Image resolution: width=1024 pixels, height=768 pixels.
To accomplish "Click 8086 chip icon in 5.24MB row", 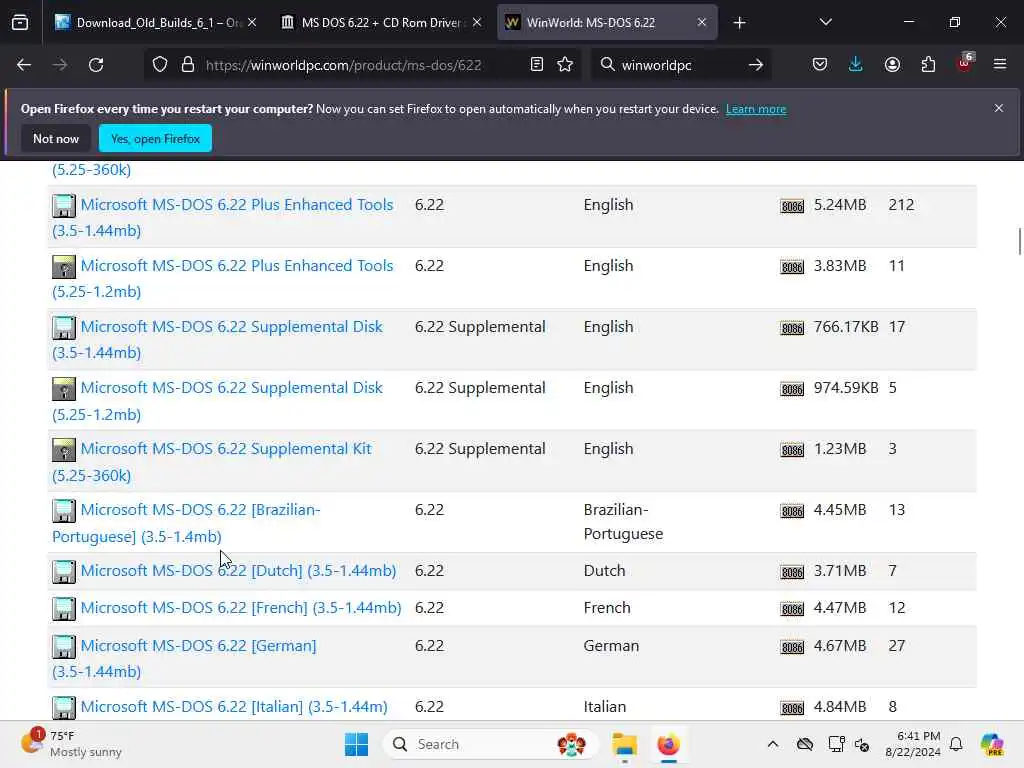I will coord(792,206).
